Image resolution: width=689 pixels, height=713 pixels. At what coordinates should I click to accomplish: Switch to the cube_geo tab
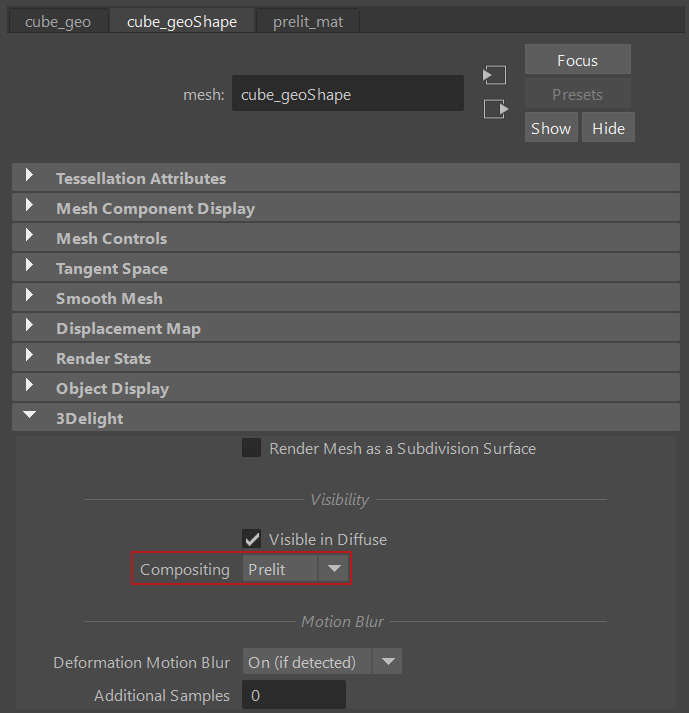pyautogui.click(x=58, y=21)
